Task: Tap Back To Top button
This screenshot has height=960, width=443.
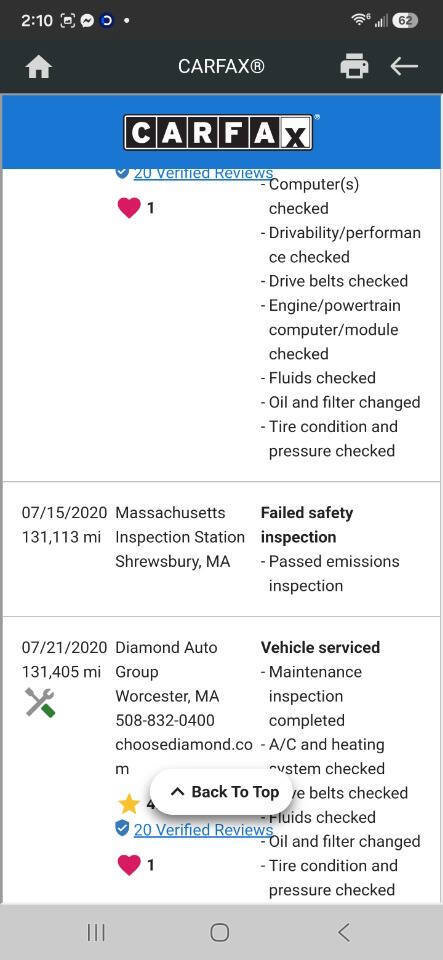Action: click(220, 792)
